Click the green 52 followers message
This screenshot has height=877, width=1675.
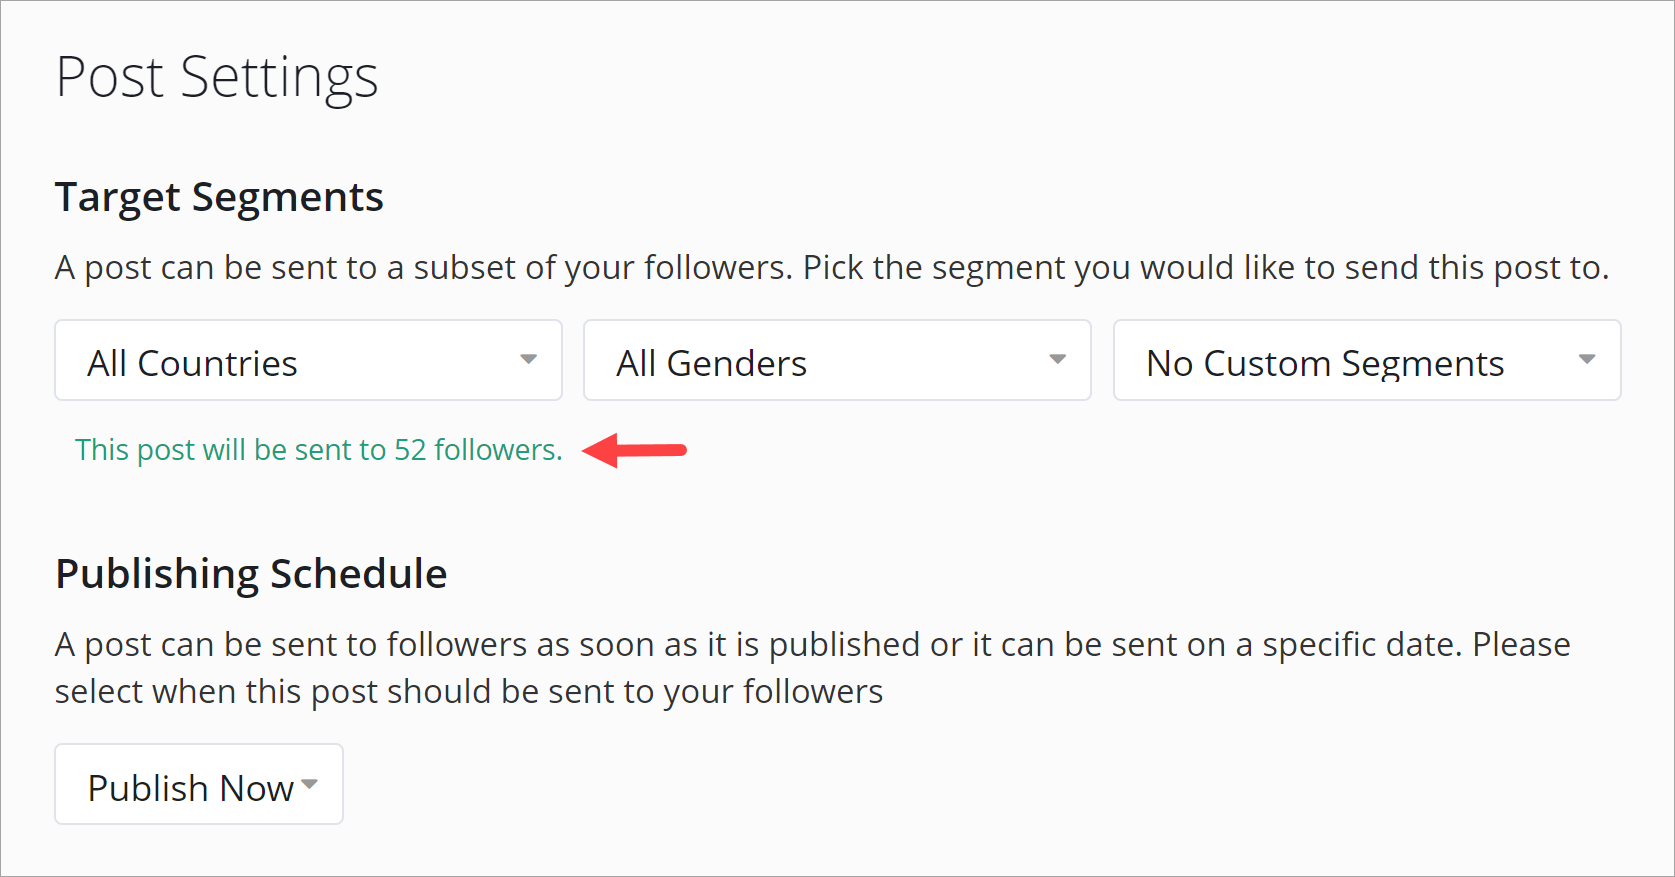coord(318,450)
